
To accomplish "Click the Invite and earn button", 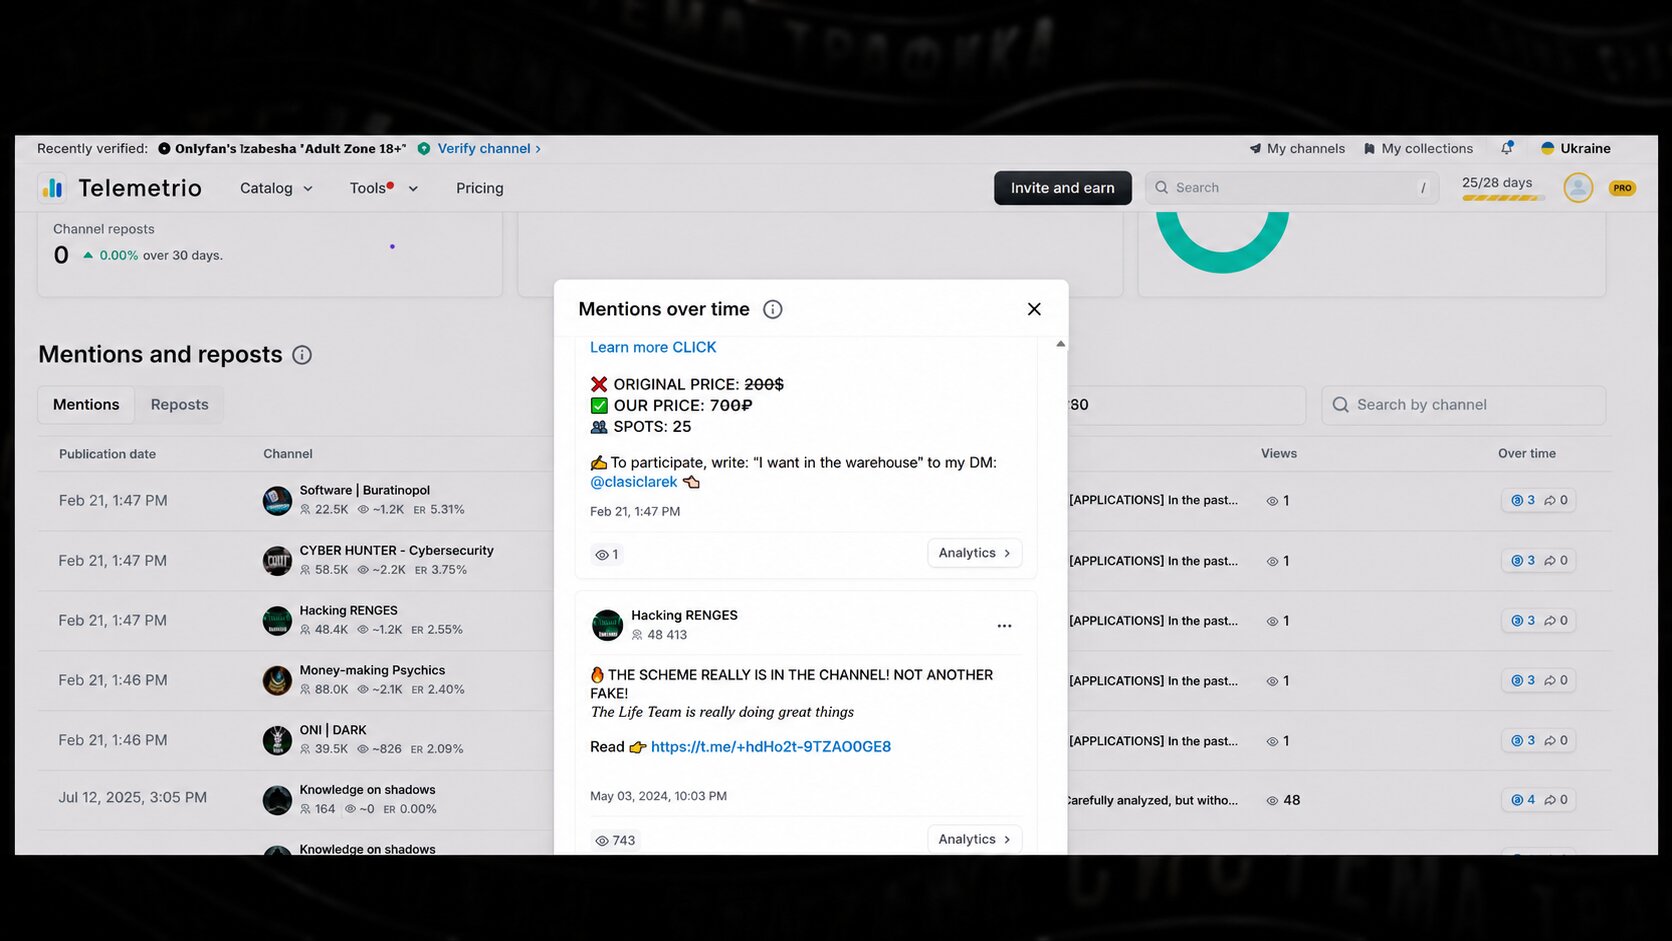I will pyautogui.click(x=1063, y=188).
